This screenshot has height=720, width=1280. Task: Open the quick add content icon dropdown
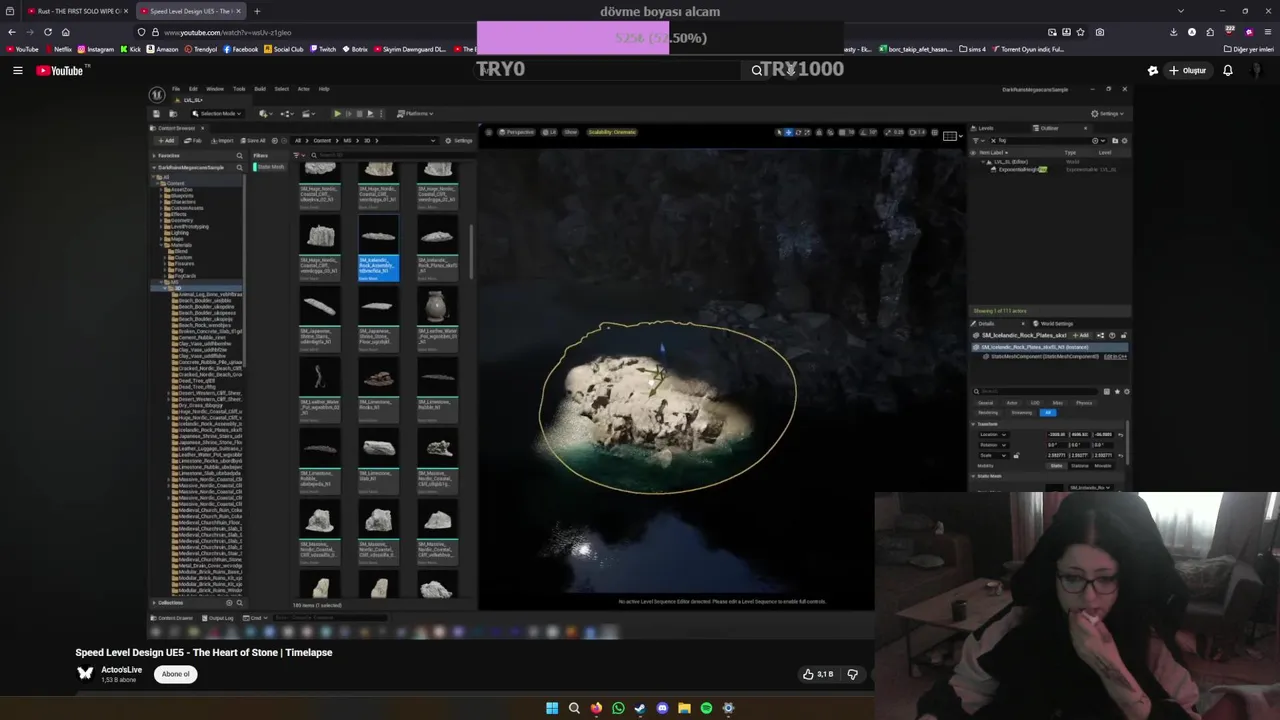(x=265, y=113)
